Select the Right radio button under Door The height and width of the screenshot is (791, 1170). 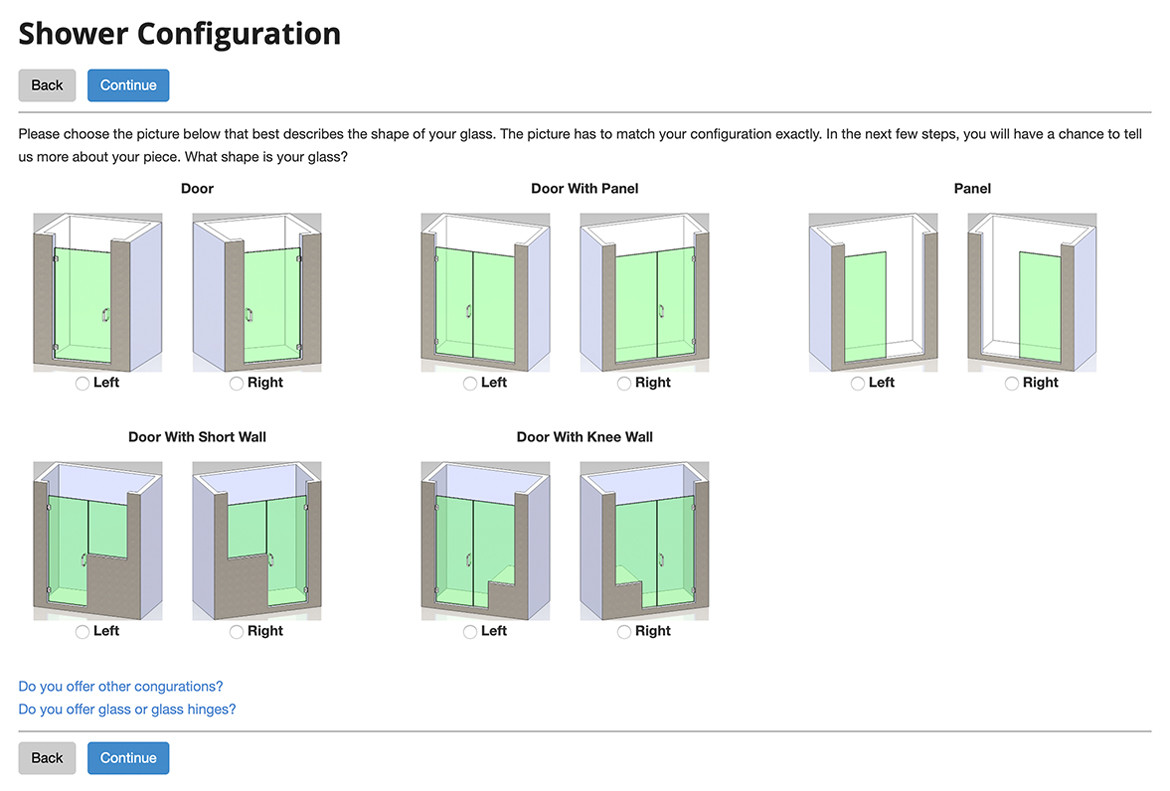click(x=237, y=384)
